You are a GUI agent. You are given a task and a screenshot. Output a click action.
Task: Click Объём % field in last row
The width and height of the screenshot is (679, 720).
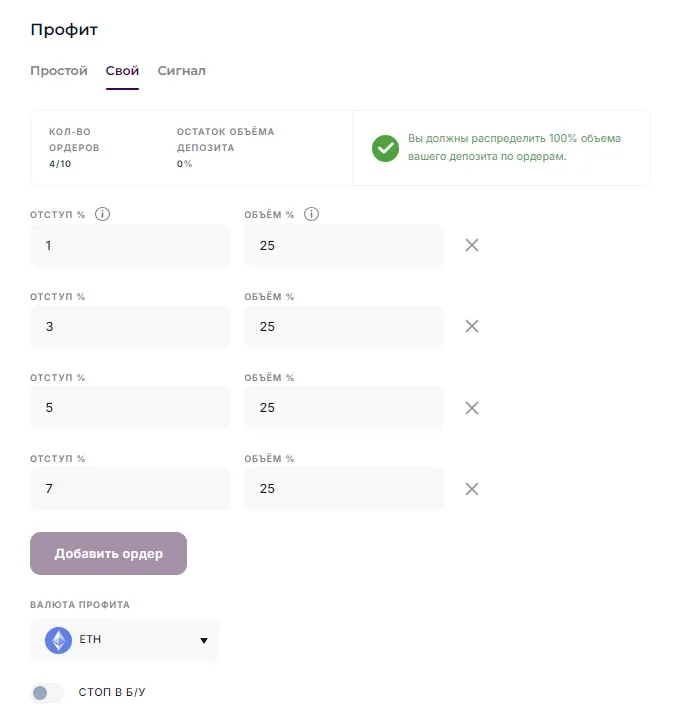pyautogui.click(x=343, y=489)
